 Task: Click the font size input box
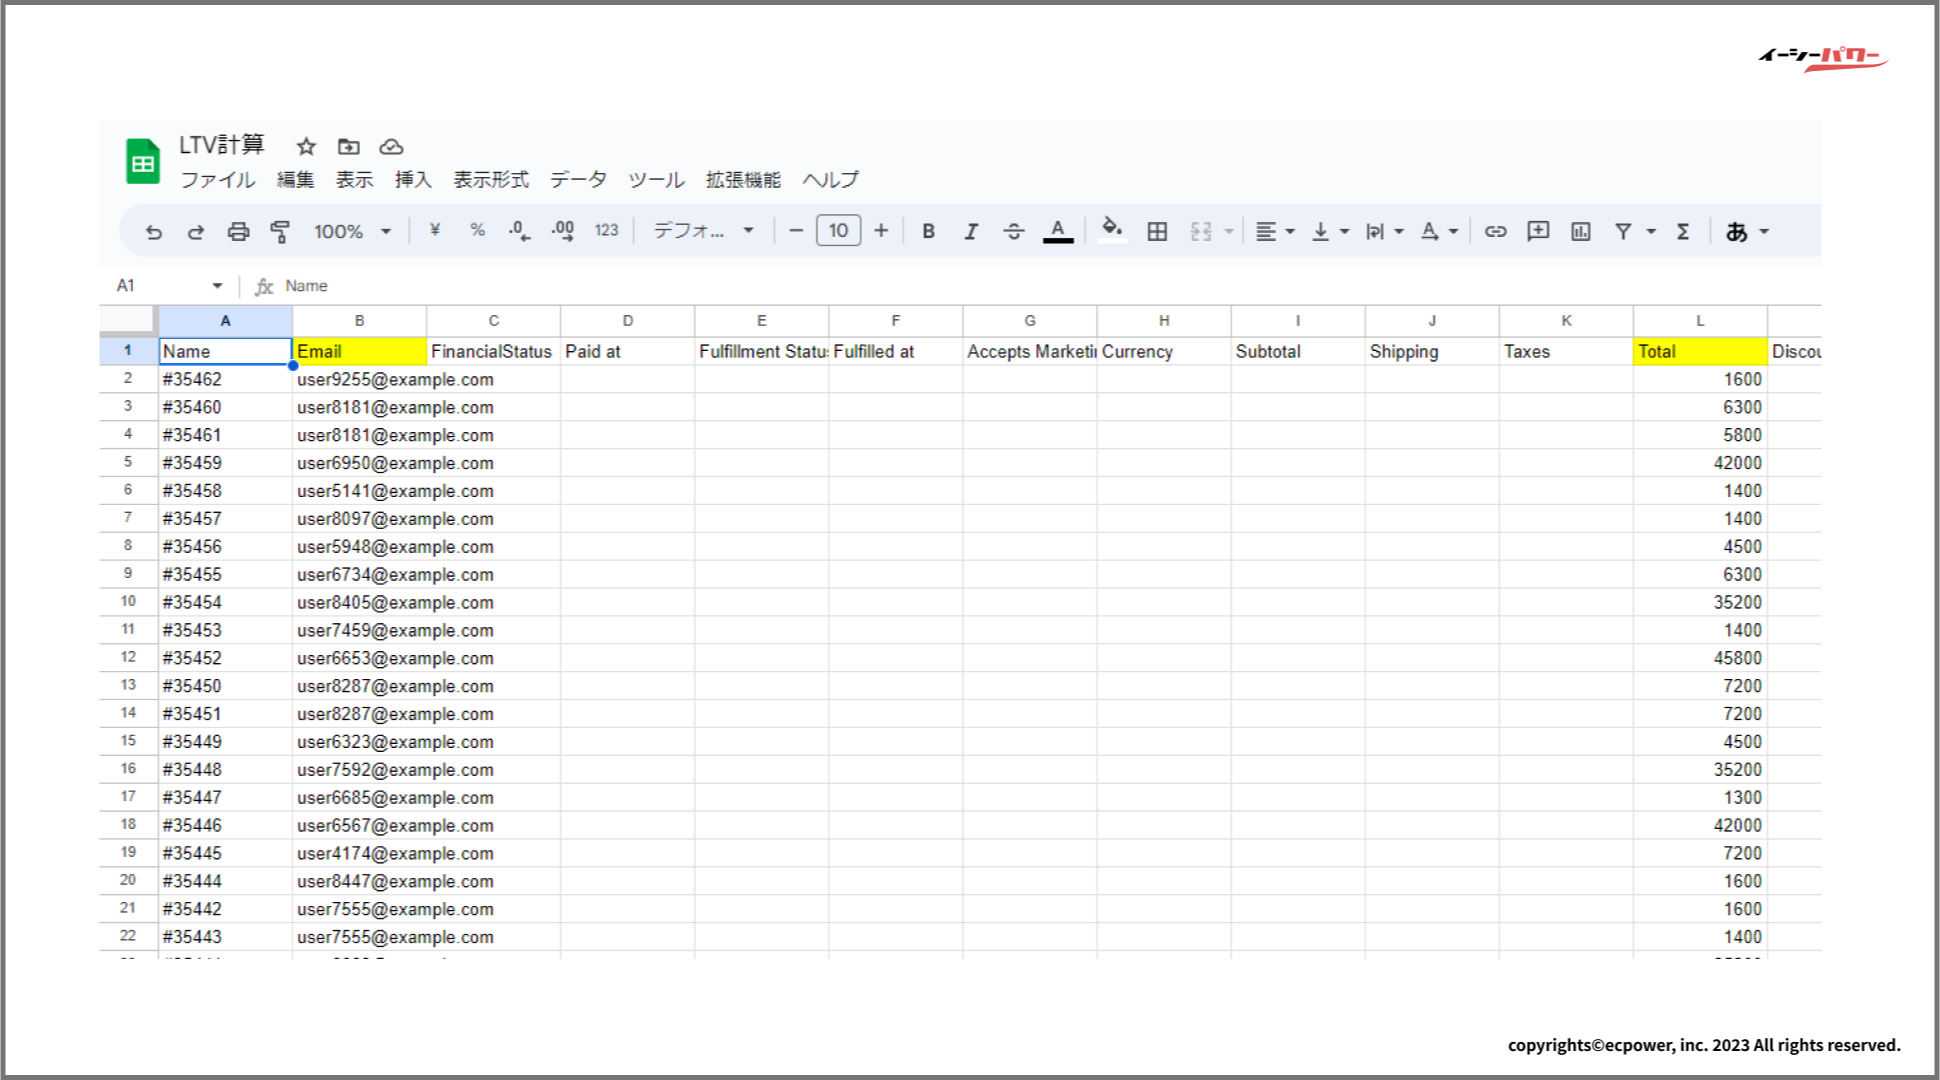[x=838, y=231]
